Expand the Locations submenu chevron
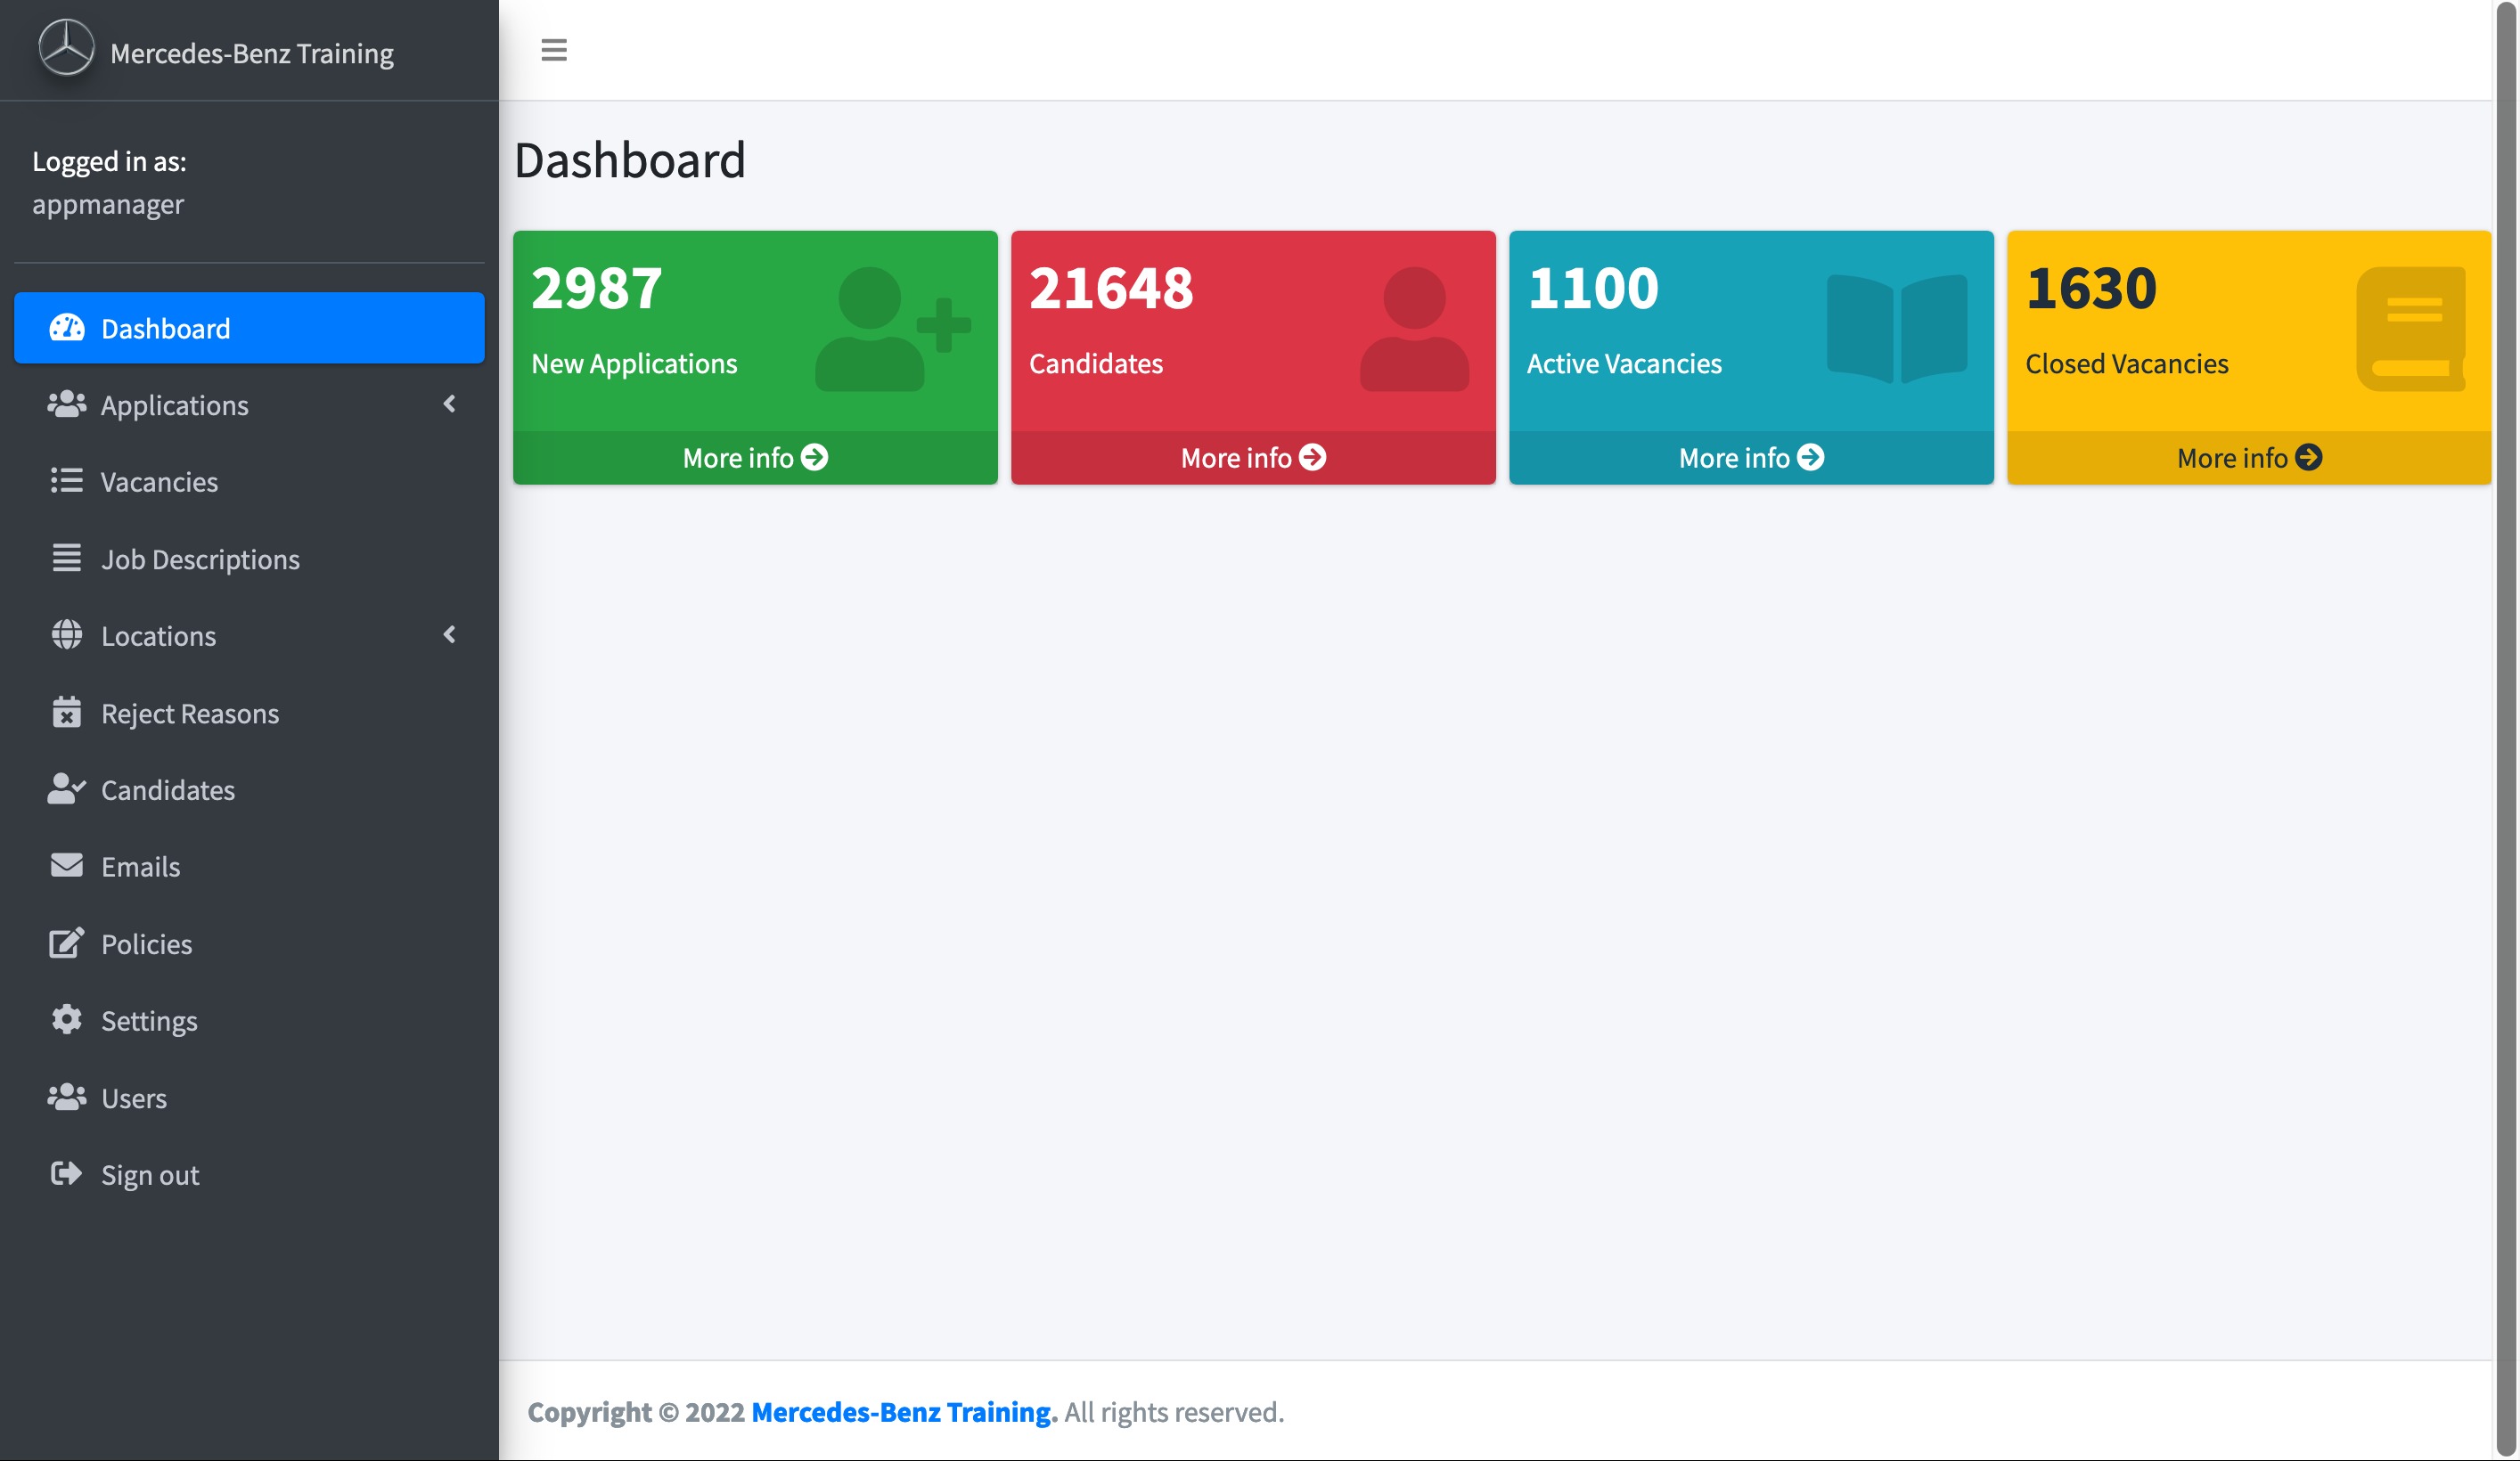 (x=449, y=635)
